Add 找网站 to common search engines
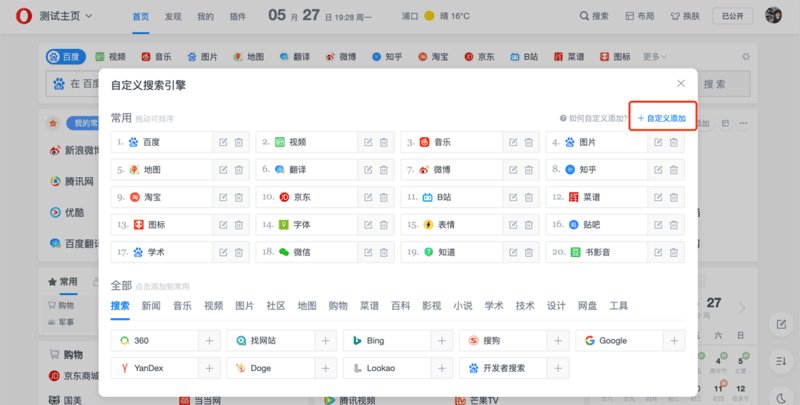The width and height of the screenshot is (800, 405). coord(326,341)
